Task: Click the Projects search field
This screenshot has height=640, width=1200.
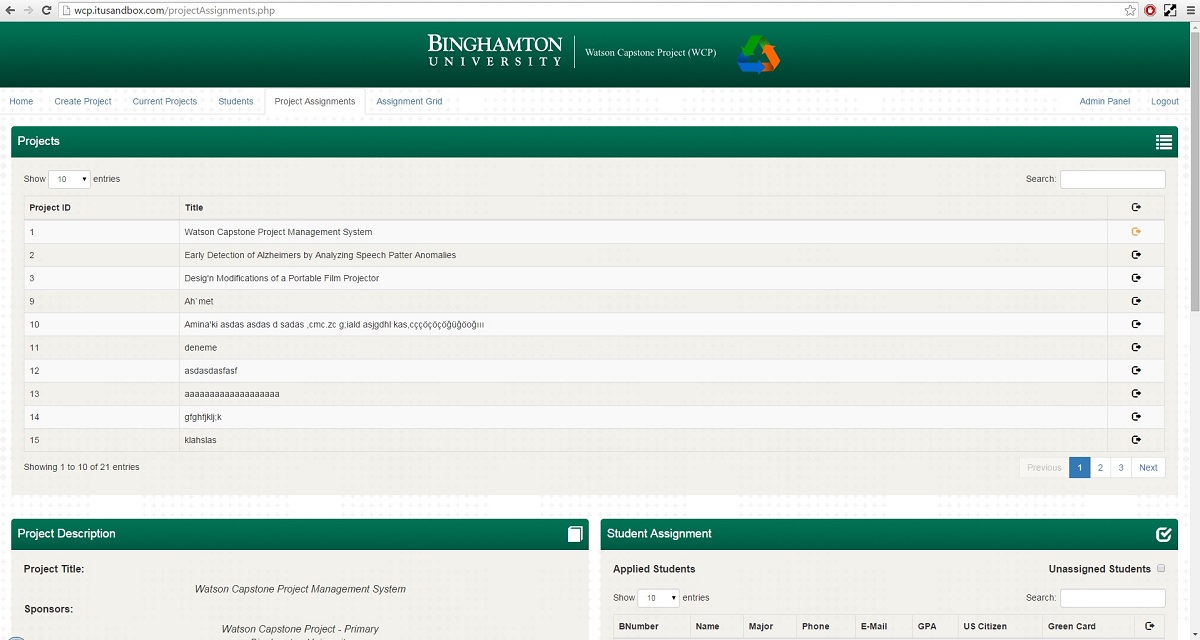Action: click(1112, 179)
